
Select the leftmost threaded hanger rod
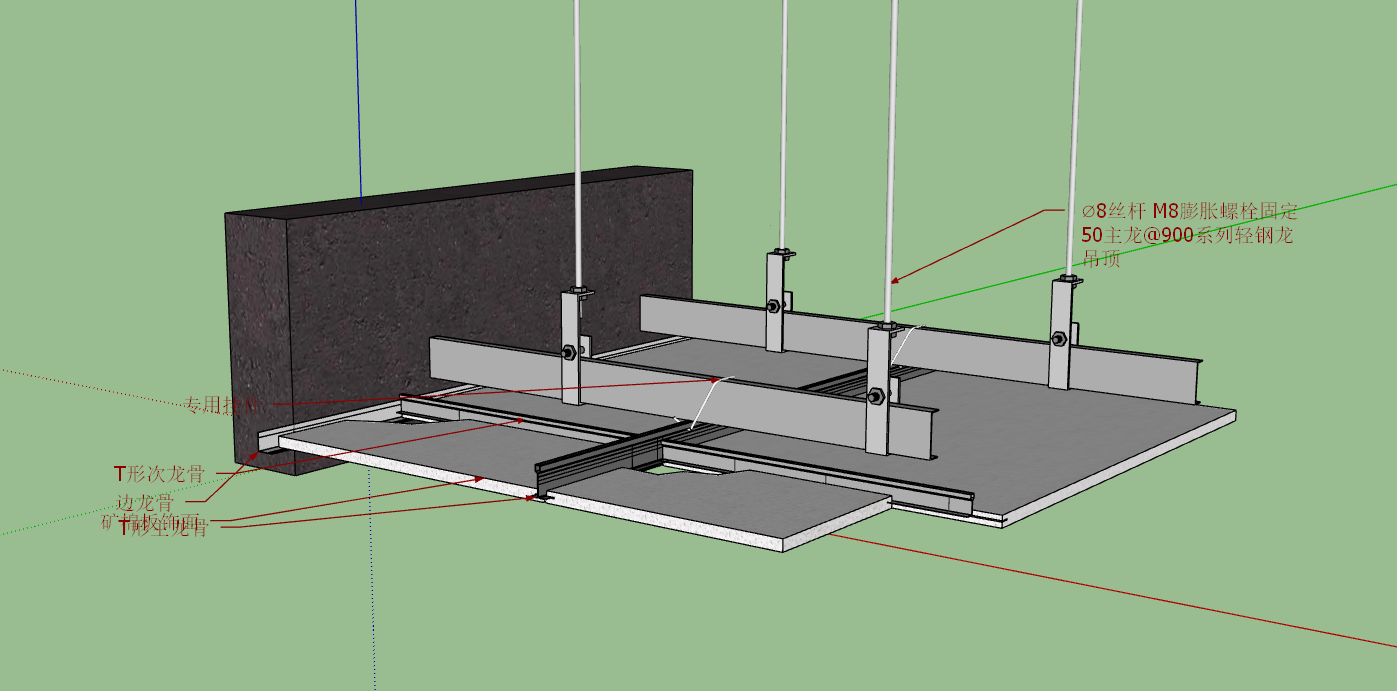click(576, 143)
